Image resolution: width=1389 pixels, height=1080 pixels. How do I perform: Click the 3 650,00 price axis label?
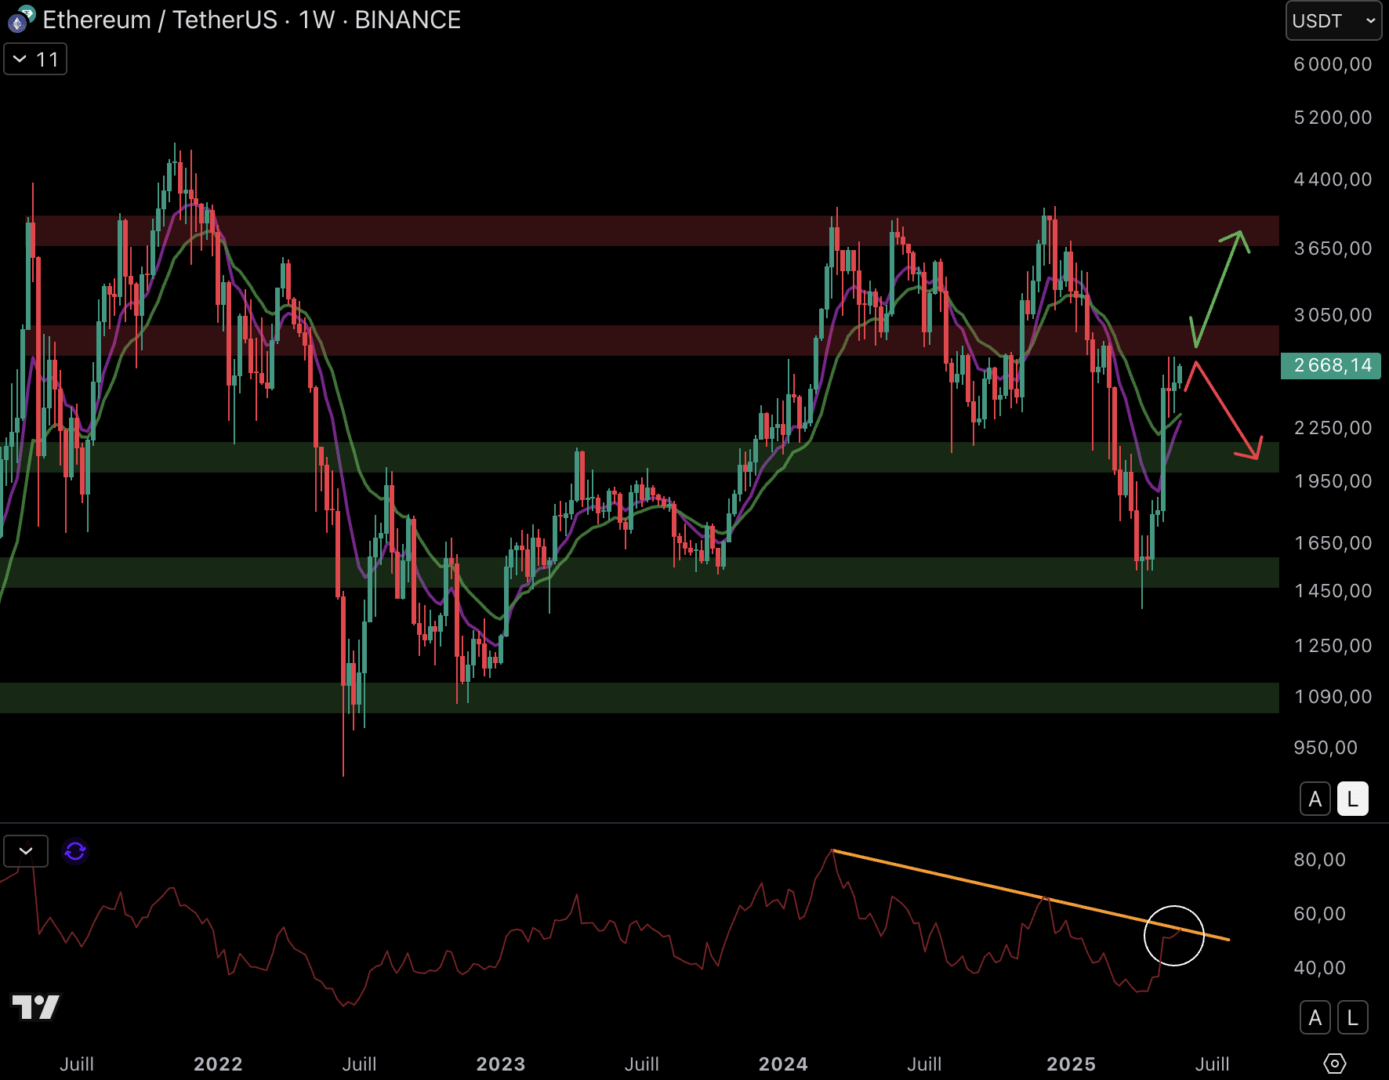pos(1333,248)
